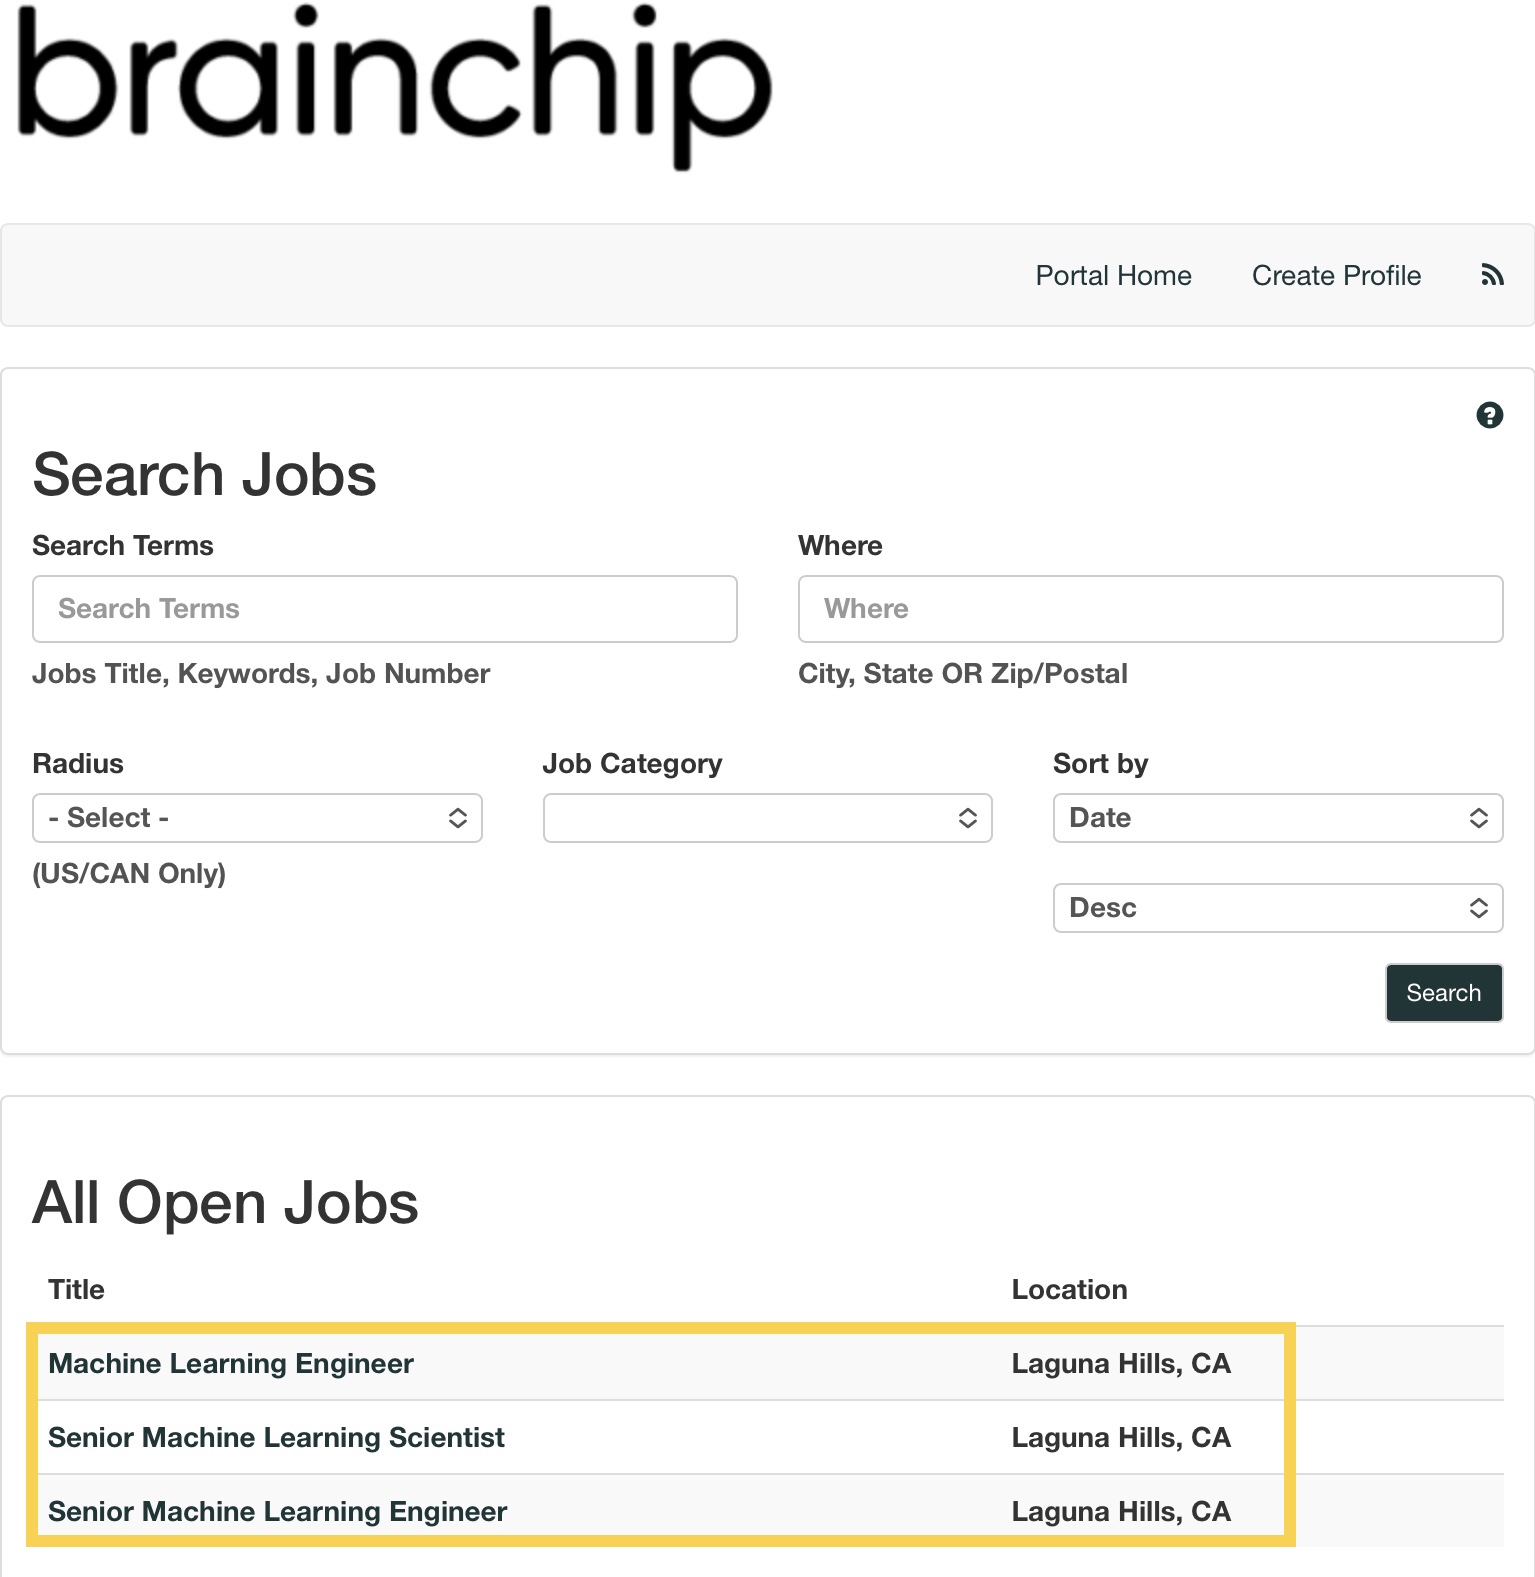The image size is (1535, 1577).
Task: Expand the Job Category dropdown
Action: pyautogui.click(x=767, y=818)
